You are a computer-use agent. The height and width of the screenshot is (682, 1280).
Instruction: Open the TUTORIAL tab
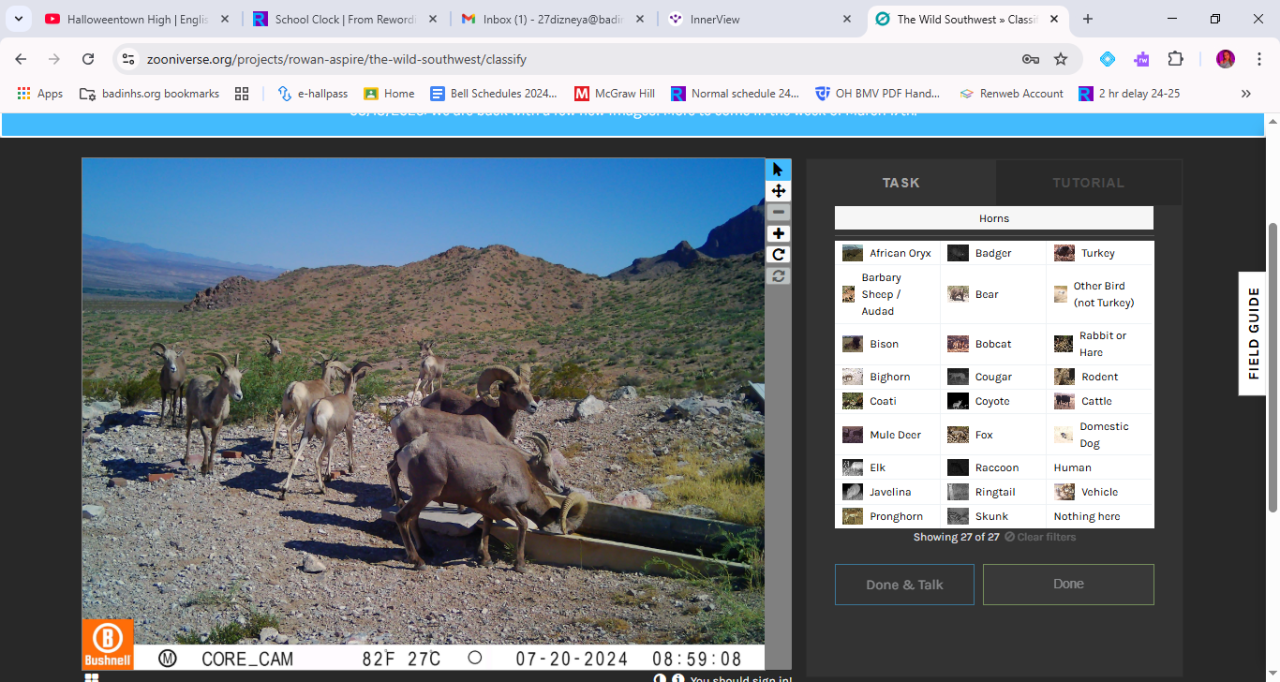(x=1088, y=183)
